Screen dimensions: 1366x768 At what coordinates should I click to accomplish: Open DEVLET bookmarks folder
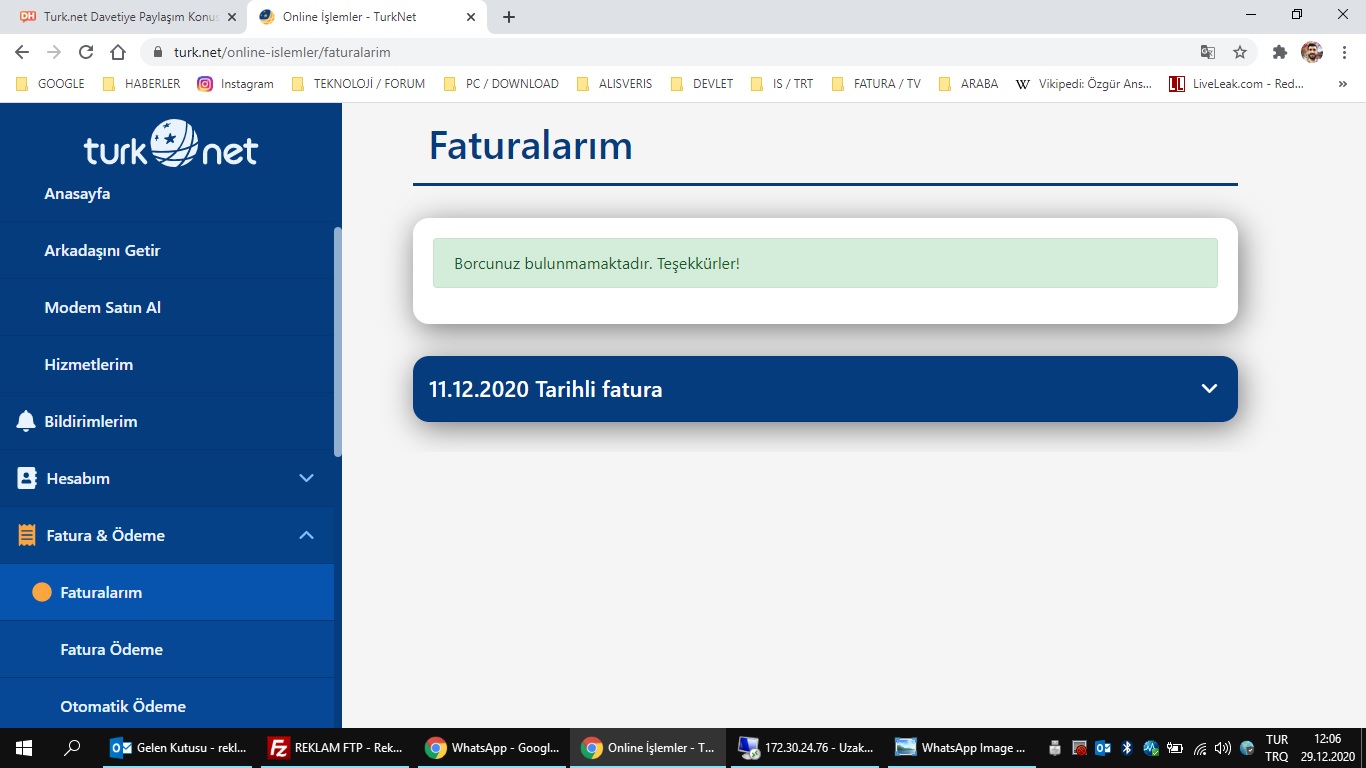click(x=703, y=84)
